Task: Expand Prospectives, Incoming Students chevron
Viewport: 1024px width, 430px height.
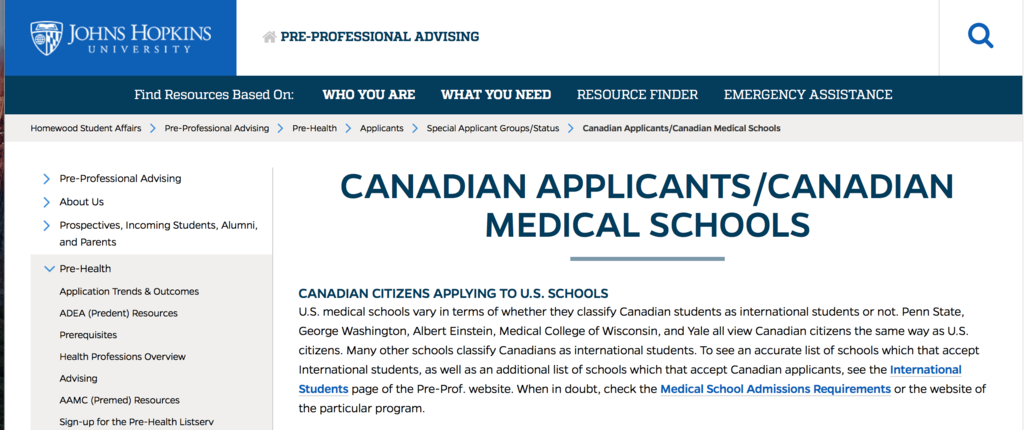Action: coord(47,225)
